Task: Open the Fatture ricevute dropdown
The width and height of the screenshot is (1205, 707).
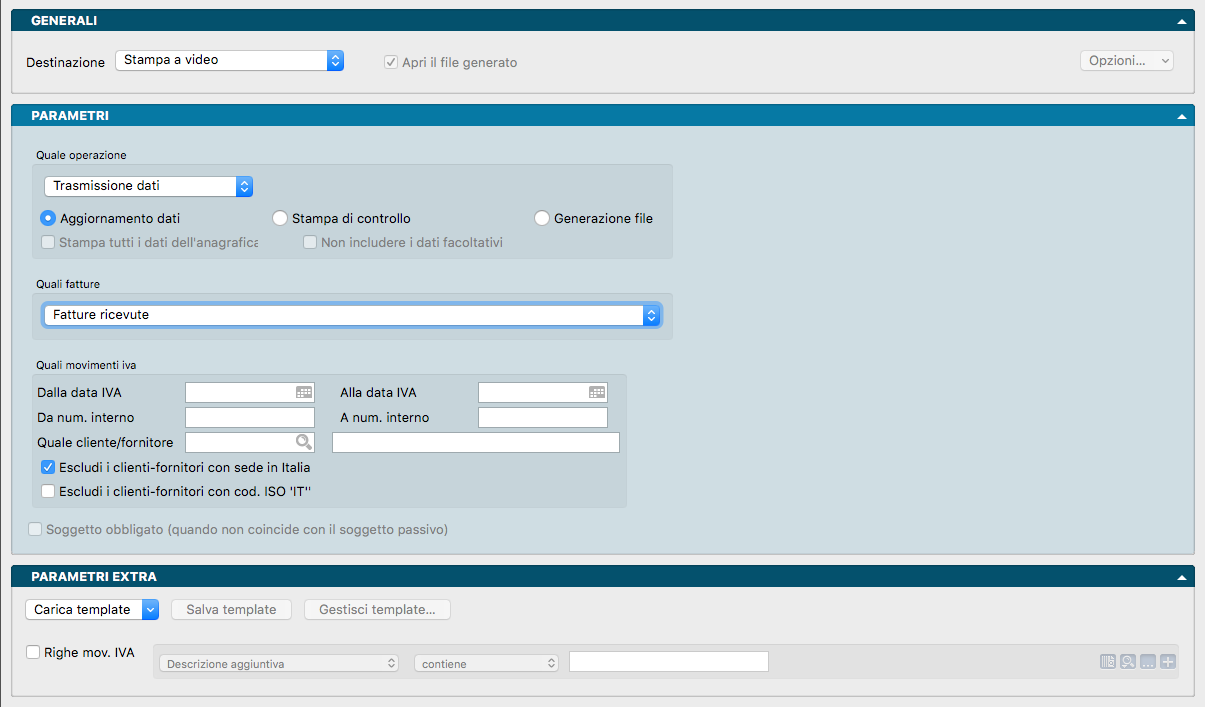Action: (352, 316)
